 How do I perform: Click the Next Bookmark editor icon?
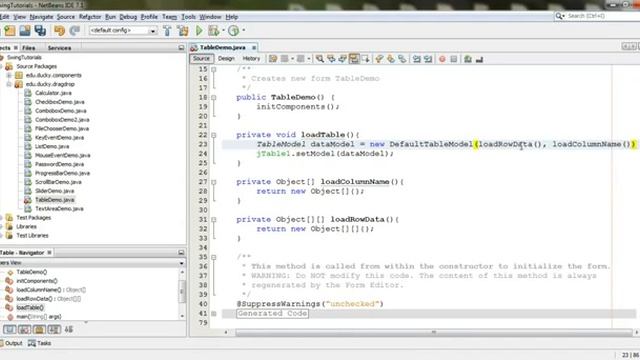coord(391,59)
